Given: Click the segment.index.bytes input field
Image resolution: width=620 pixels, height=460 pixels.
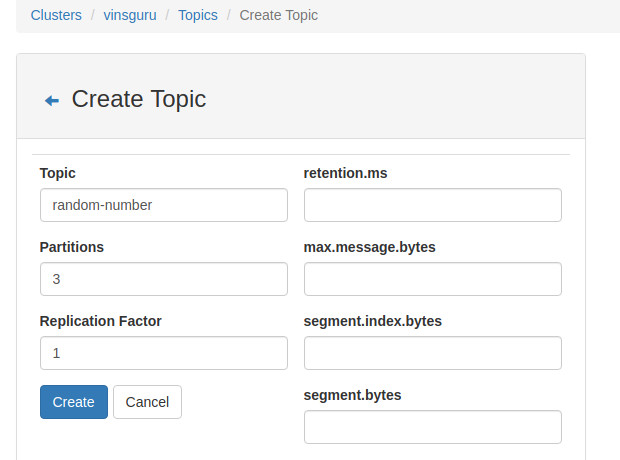Looking at the screenshot, I should [x=432, y=353].
